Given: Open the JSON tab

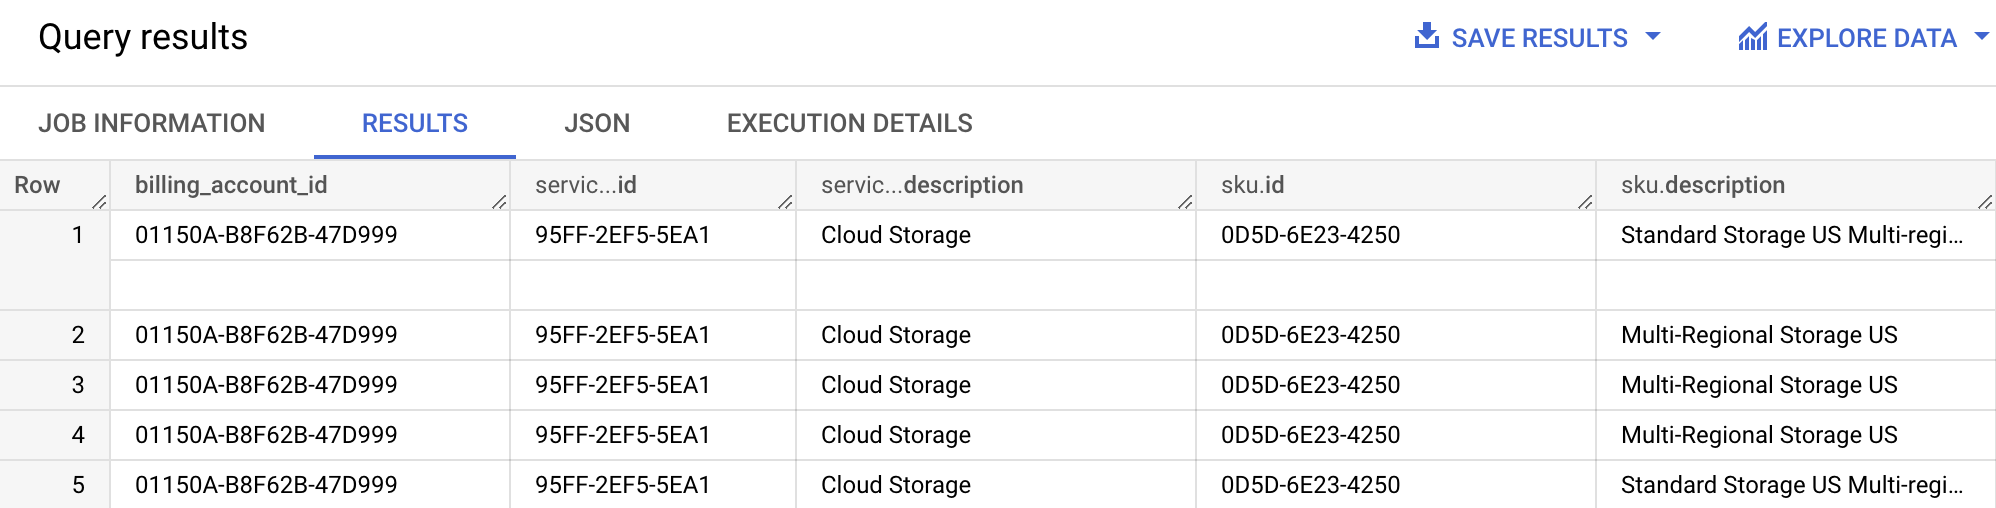Looking at the screenshot, I should pos(597,123).
